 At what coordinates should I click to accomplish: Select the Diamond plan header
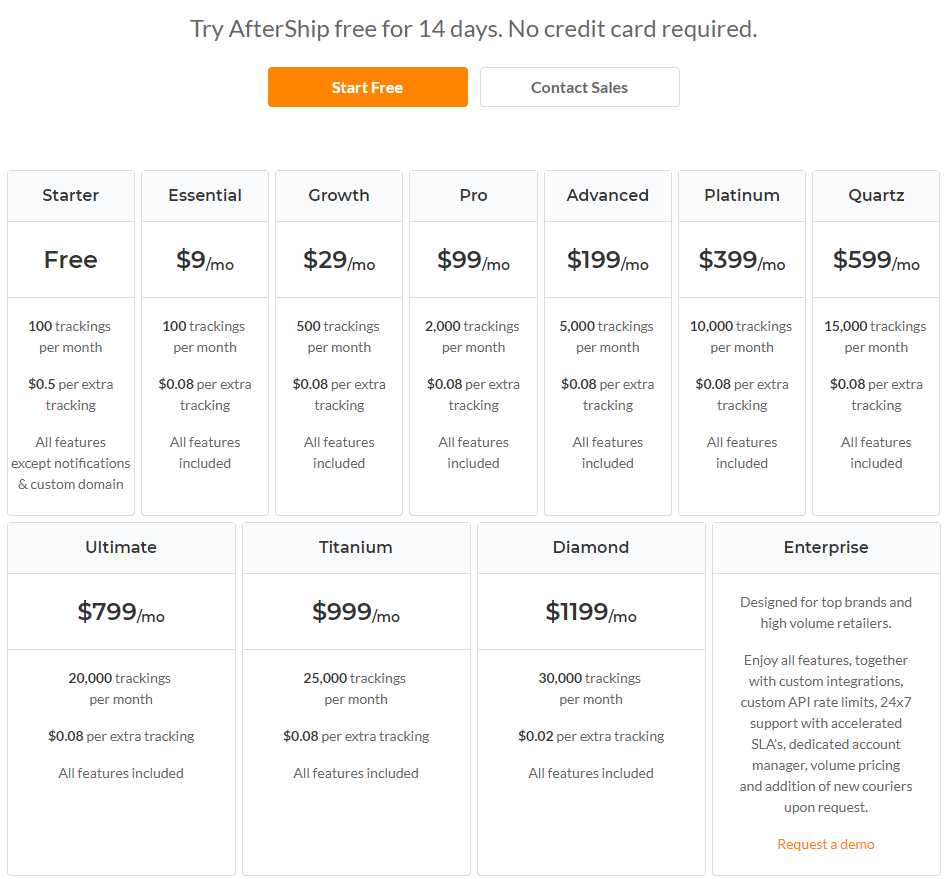[x=591, y=547]
